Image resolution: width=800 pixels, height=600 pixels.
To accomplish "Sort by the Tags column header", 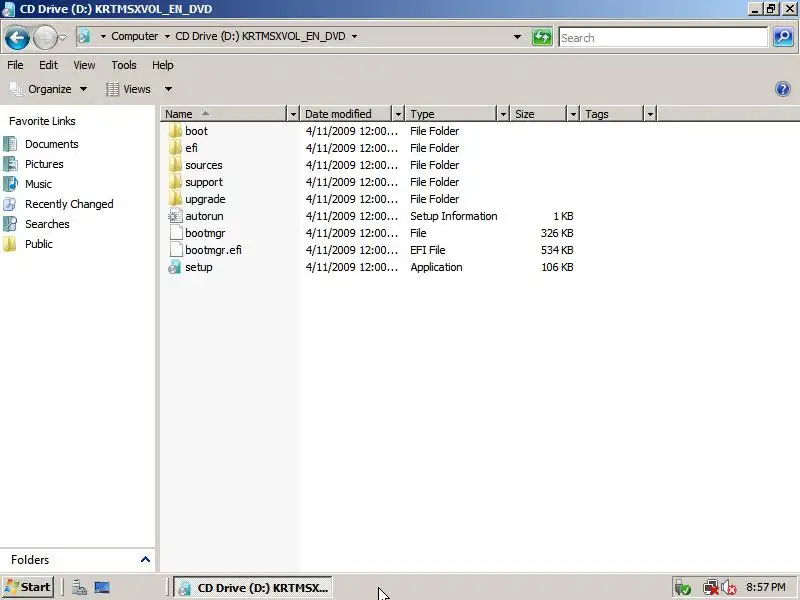I will (x=612, y=114).
